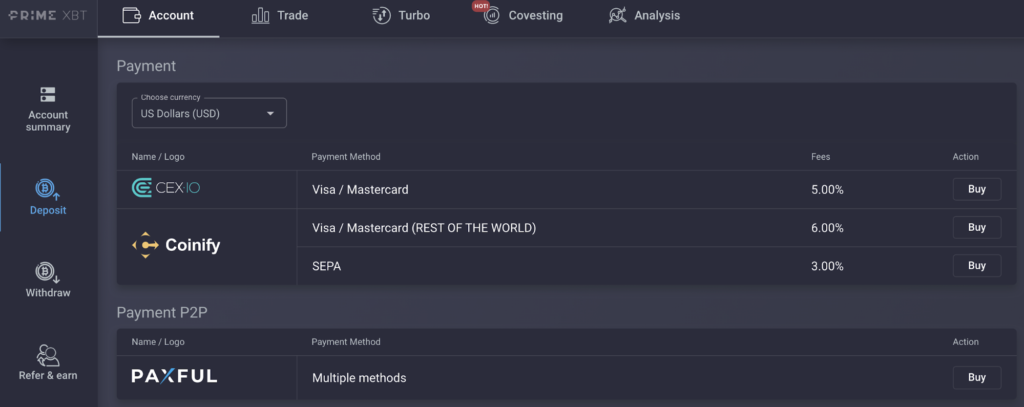Buy using Coinify SEPA method
Screen dimensions: 1024x407
[976, 266]
